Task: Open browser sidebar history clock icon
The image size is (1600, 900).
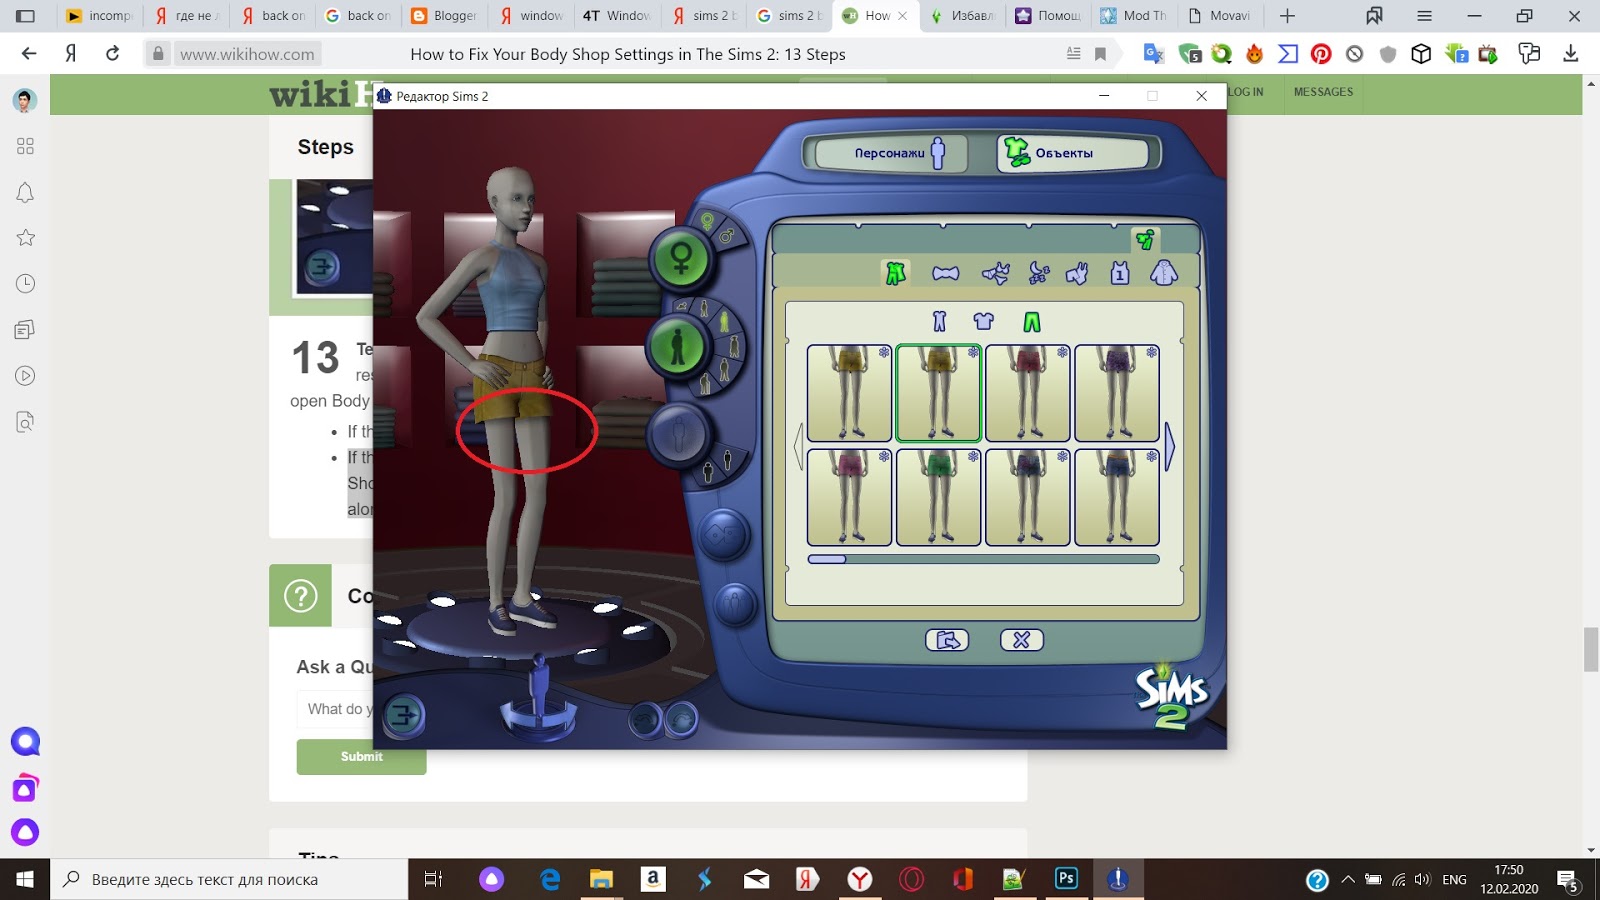Action: coord(25,284)
